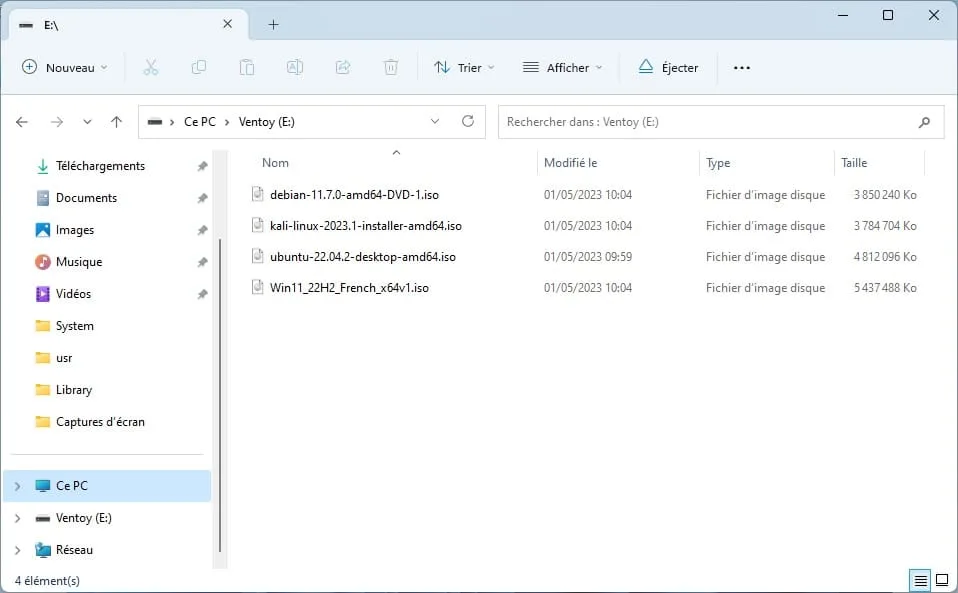Open the See more three-dots menu

[742, 68]
